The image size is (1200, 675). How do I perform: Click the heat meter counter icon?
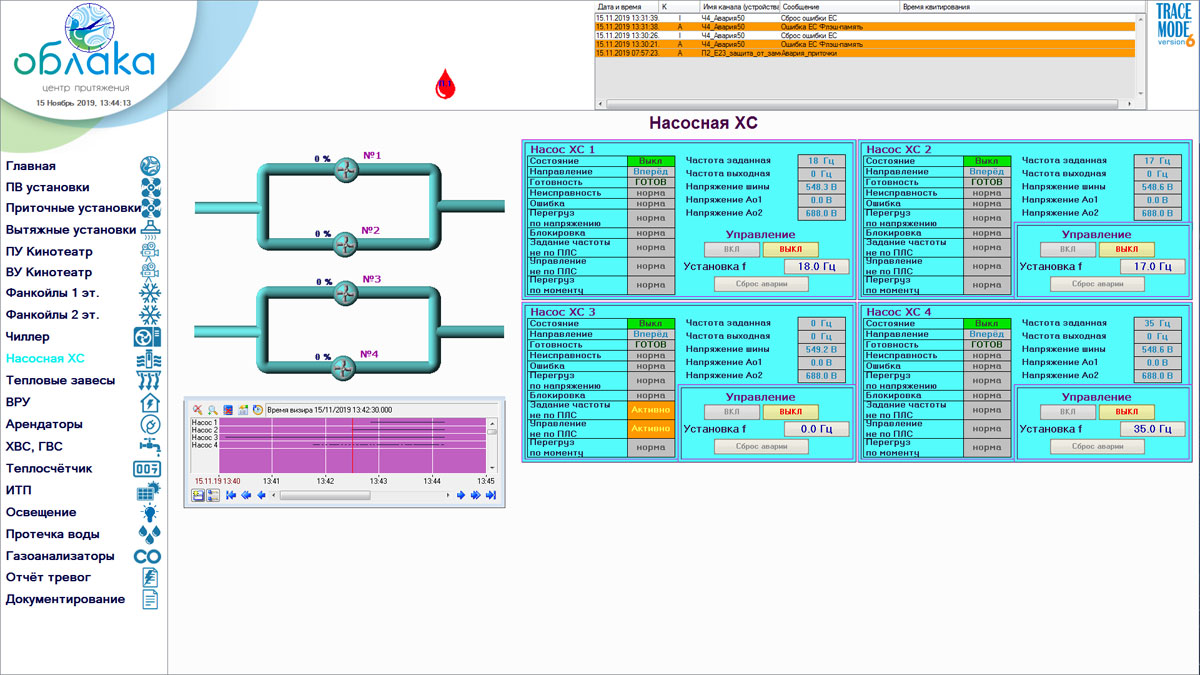(x=148, y=468)
